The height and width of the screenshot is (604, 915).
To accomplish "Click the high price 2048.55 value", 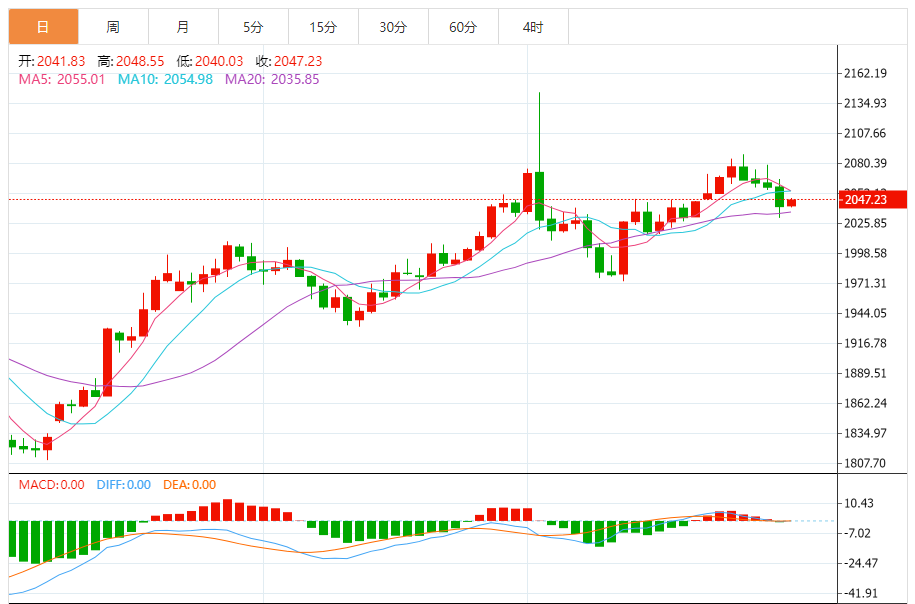I will 140,61.
